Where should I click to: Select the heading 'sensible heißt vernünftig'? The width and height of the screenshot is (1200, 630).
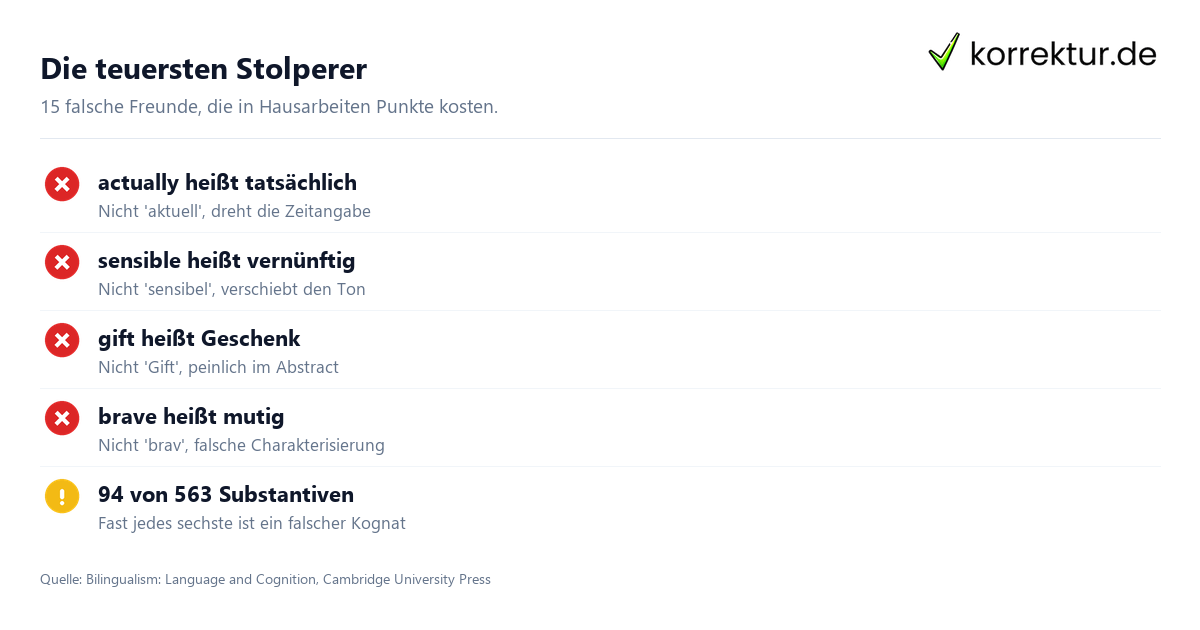[x=226, y=261]
